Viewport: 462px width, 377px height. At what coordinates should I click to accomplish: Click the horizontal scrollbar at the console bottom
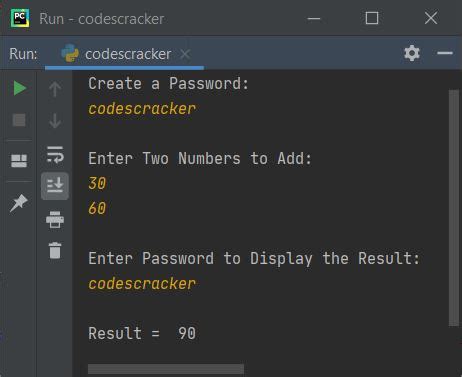[x=166, y=369]
